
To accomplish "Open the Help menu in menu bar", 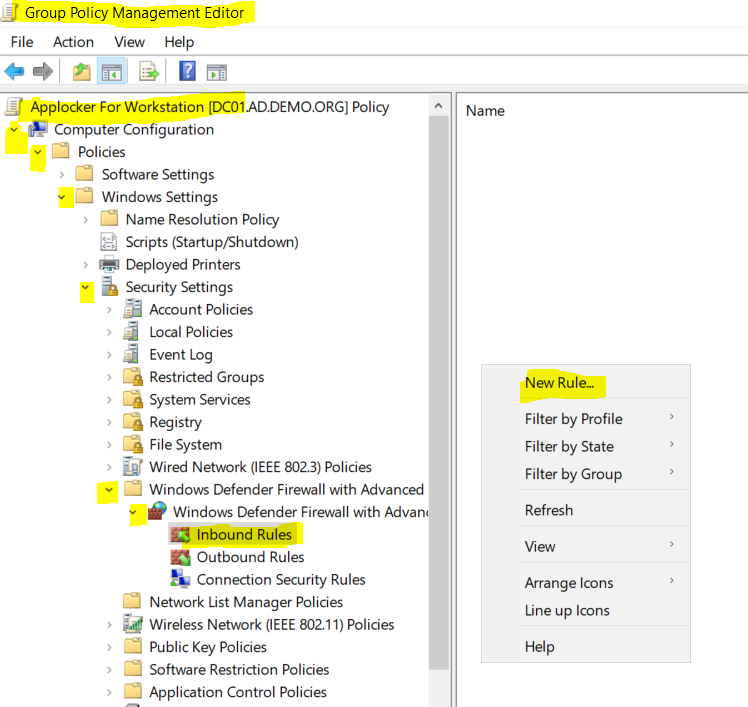I will pos(179,42).
